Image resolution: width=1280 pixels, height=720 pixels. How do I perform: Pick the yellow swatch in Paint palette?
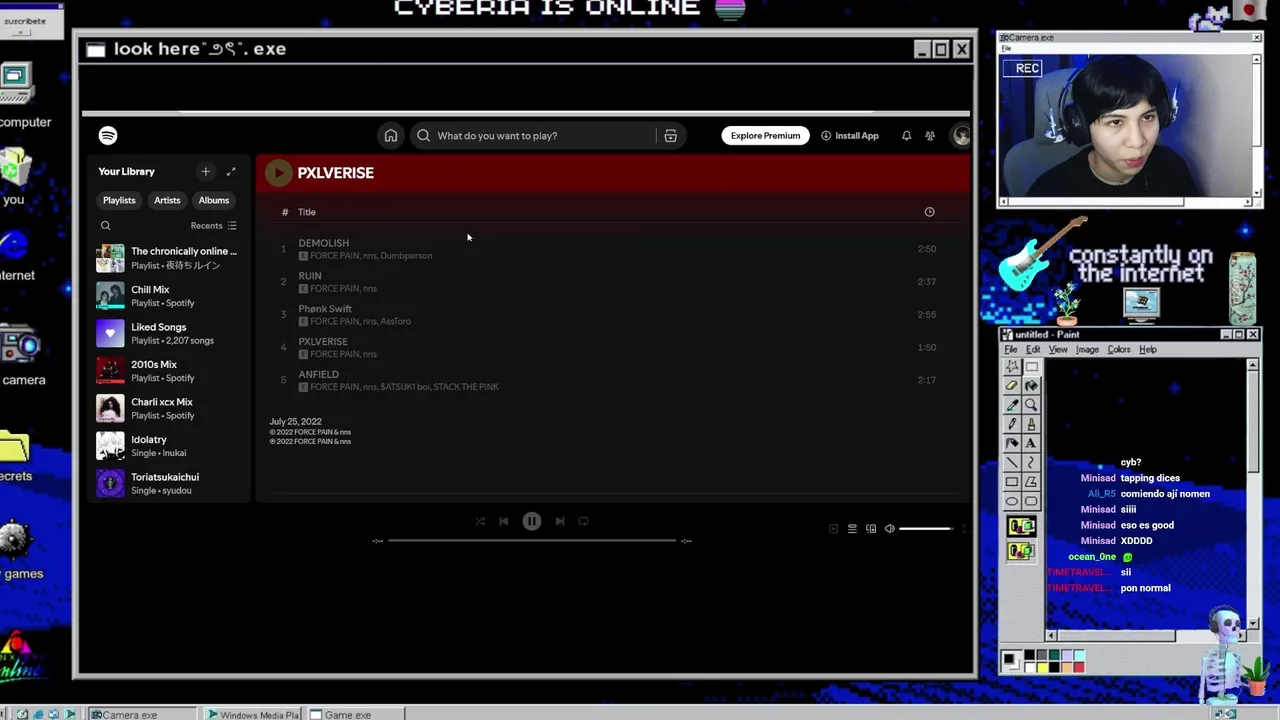pos(1042,667)
